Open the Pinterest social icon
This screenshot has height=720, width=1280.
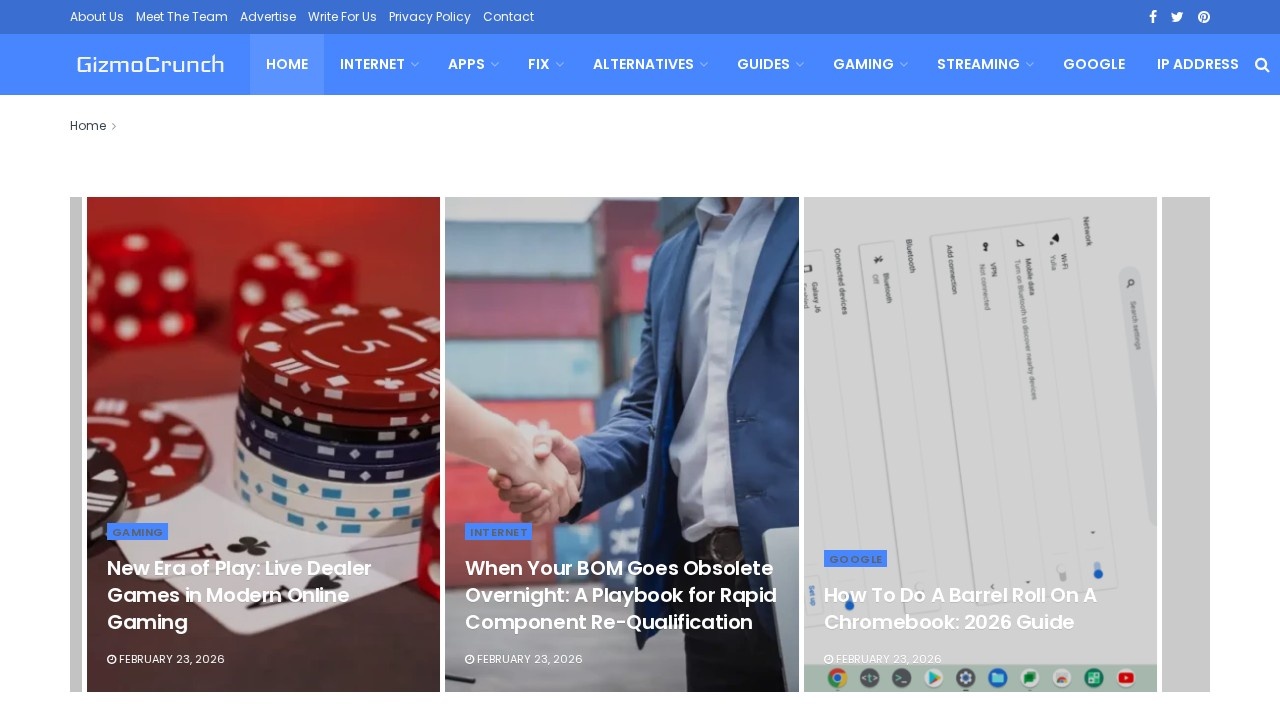coord(1204,17)
